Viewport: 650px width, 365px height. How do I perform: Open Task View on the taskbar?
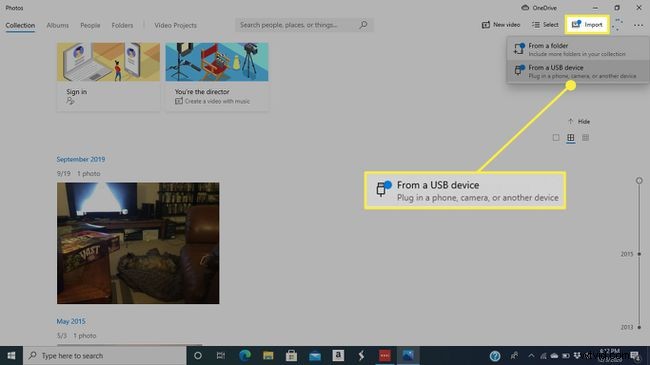click(x=221, y=355)
